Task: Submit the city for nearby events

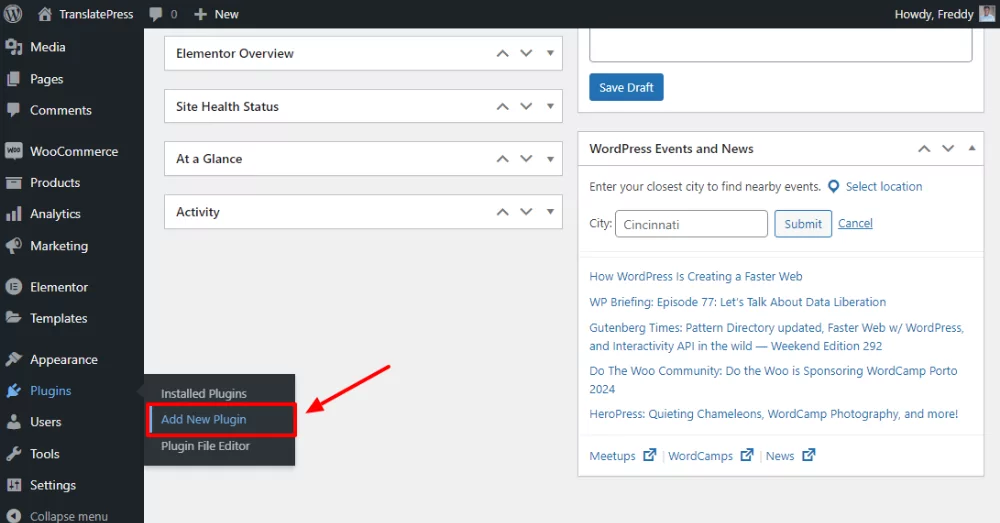Action: point(803,224)
